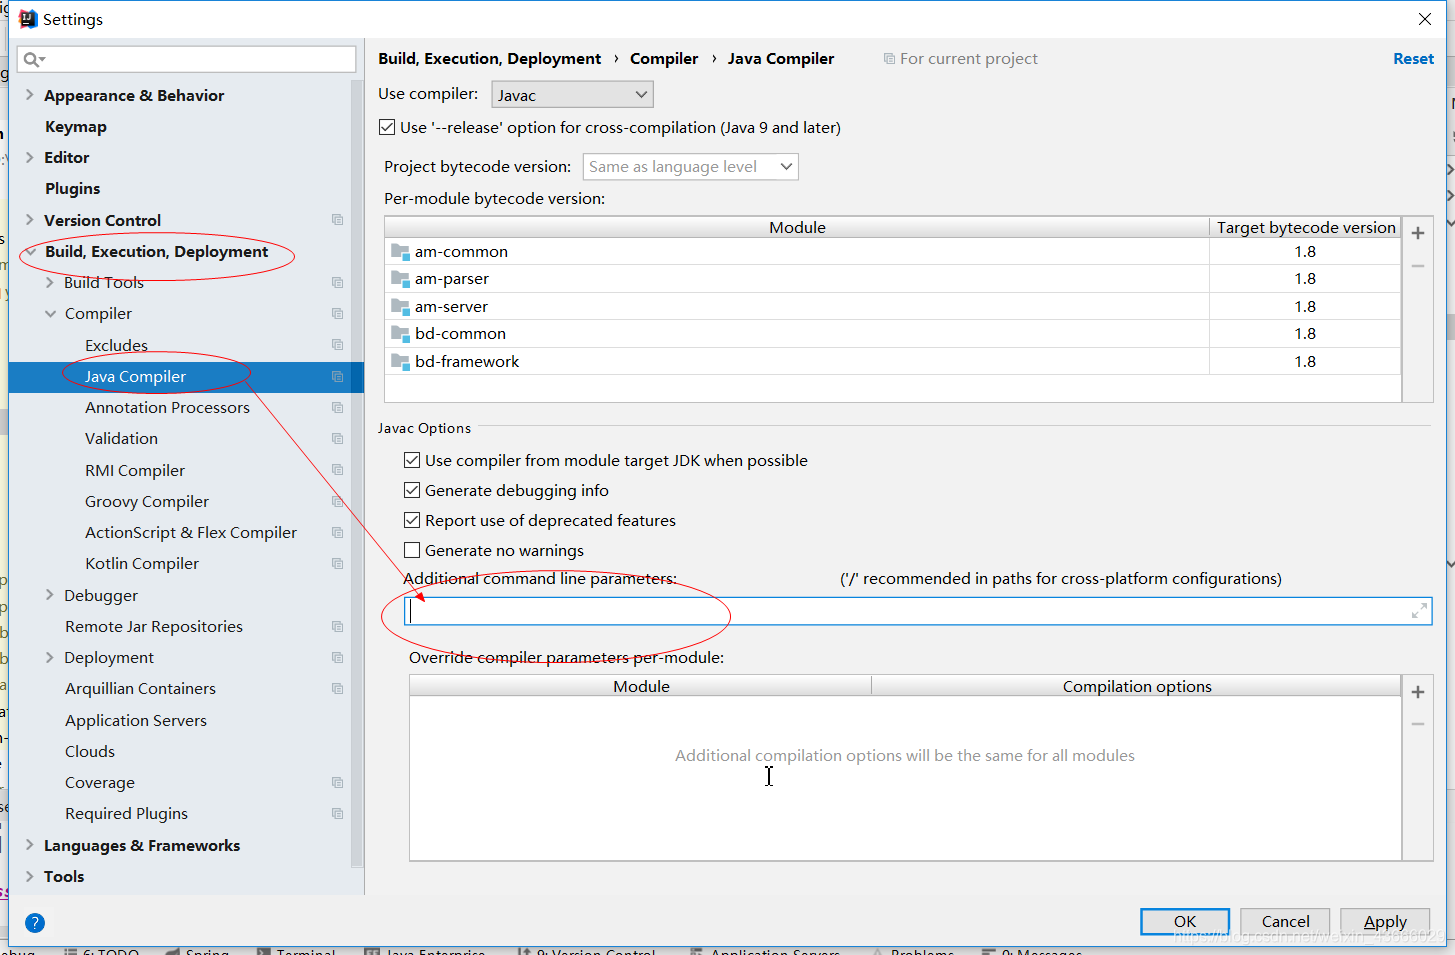This screenshot has height=955, width=1455.
Task: Open Application Servers settings
Action: pos(136,721)
